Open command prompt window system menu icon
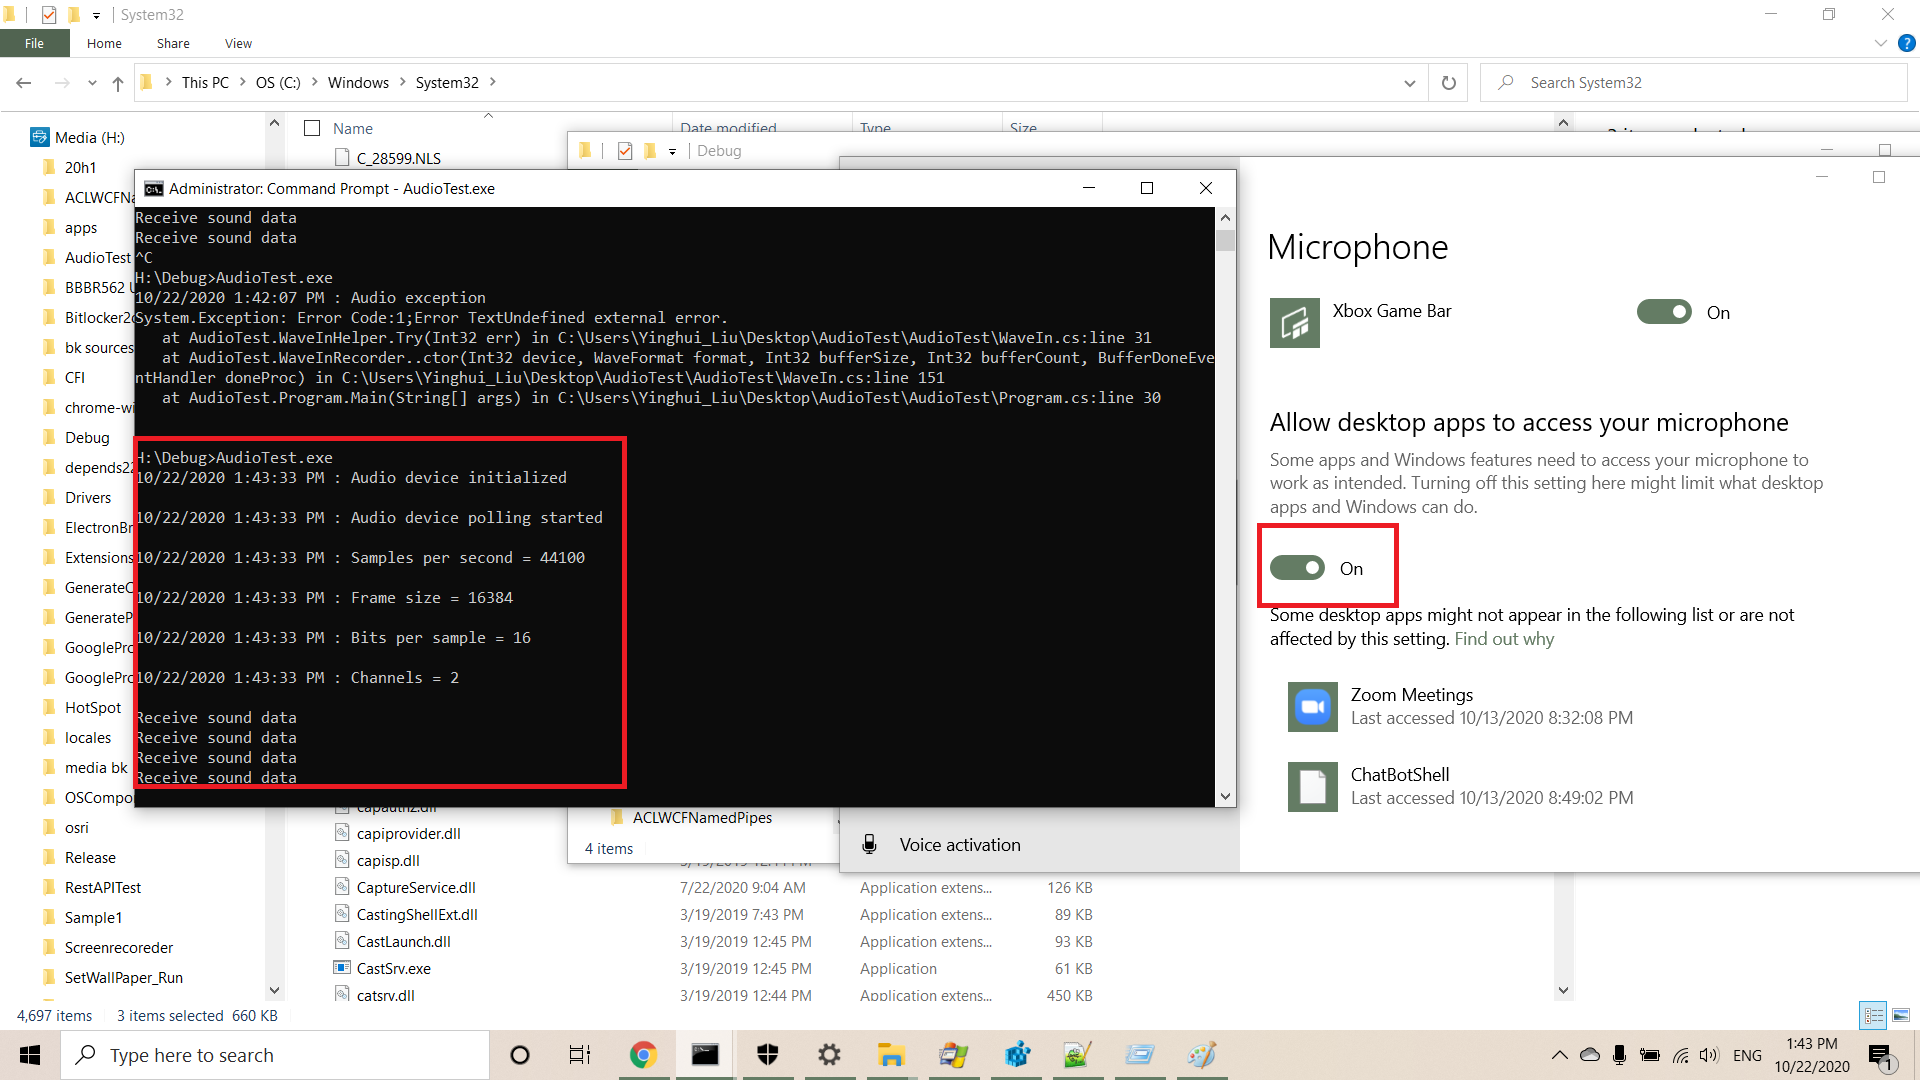Screen dimensions: 1920x1080 (154, 188)
